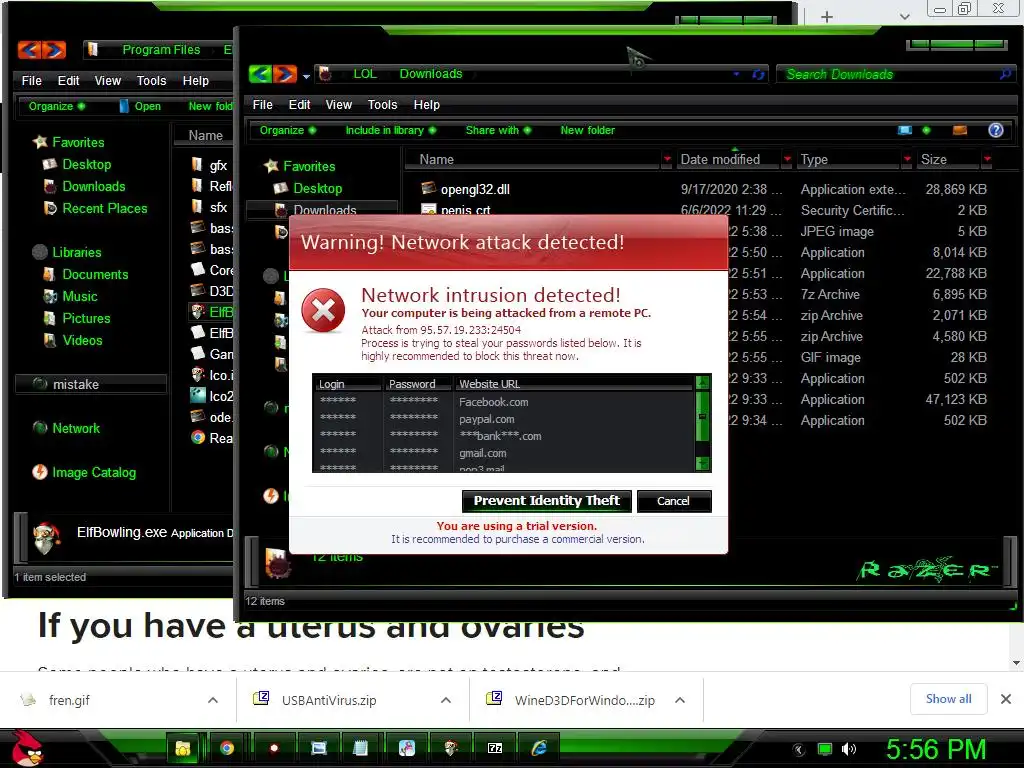Viewport: 1024px width, 768px height.
Task: Click the green network tray icon
Action: point(825,749)
